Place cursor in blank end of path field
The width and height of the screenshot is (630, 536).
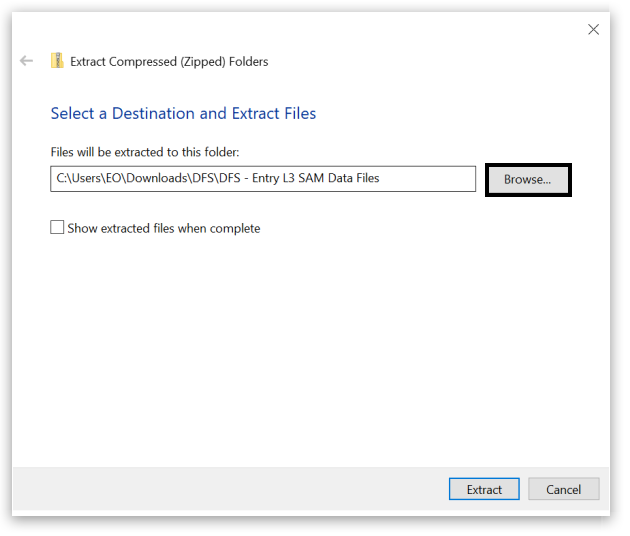click(x=430, y=179)
